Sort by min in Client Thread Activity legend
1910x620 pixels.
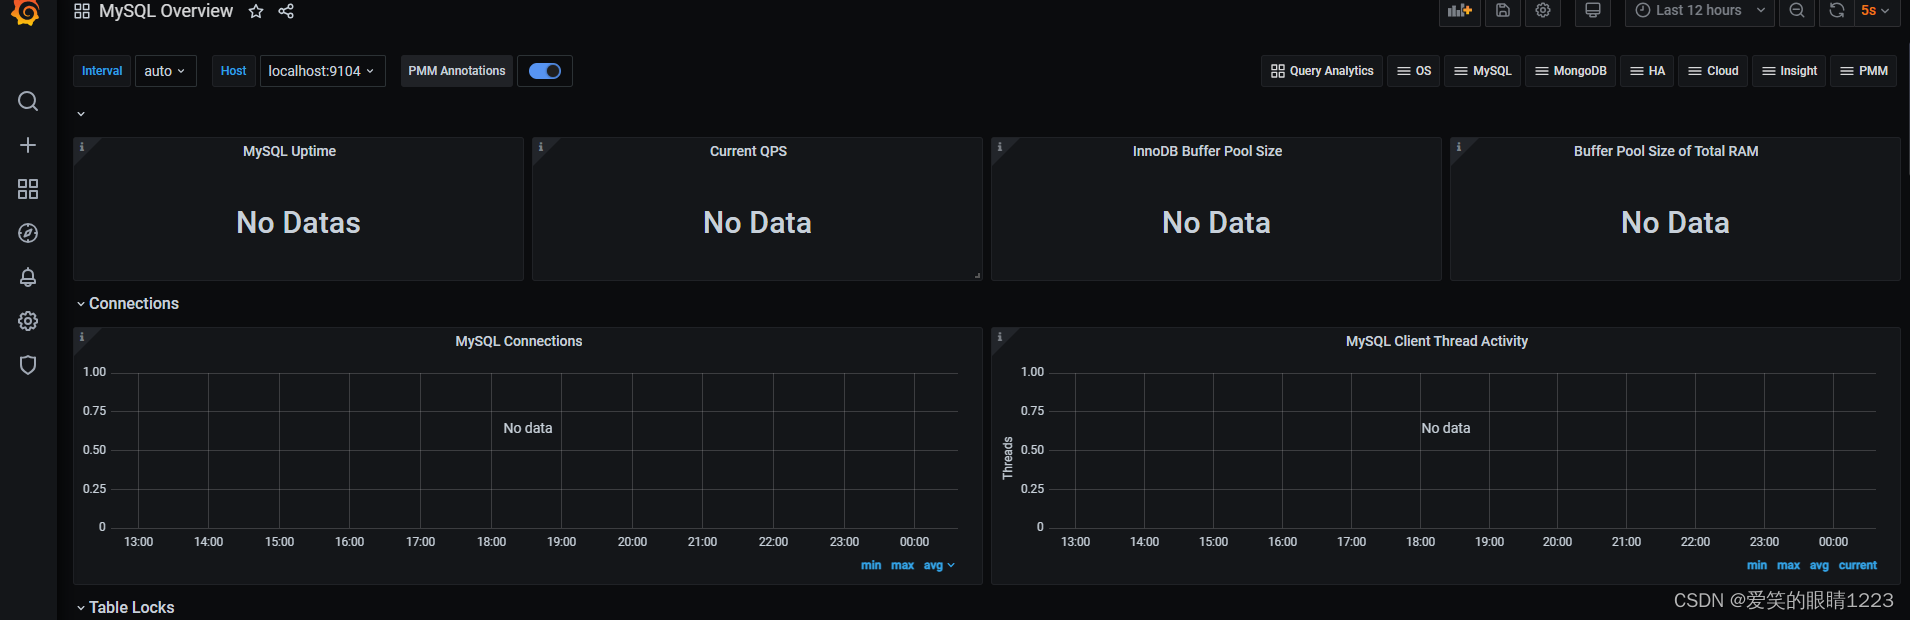(1757, 565)
